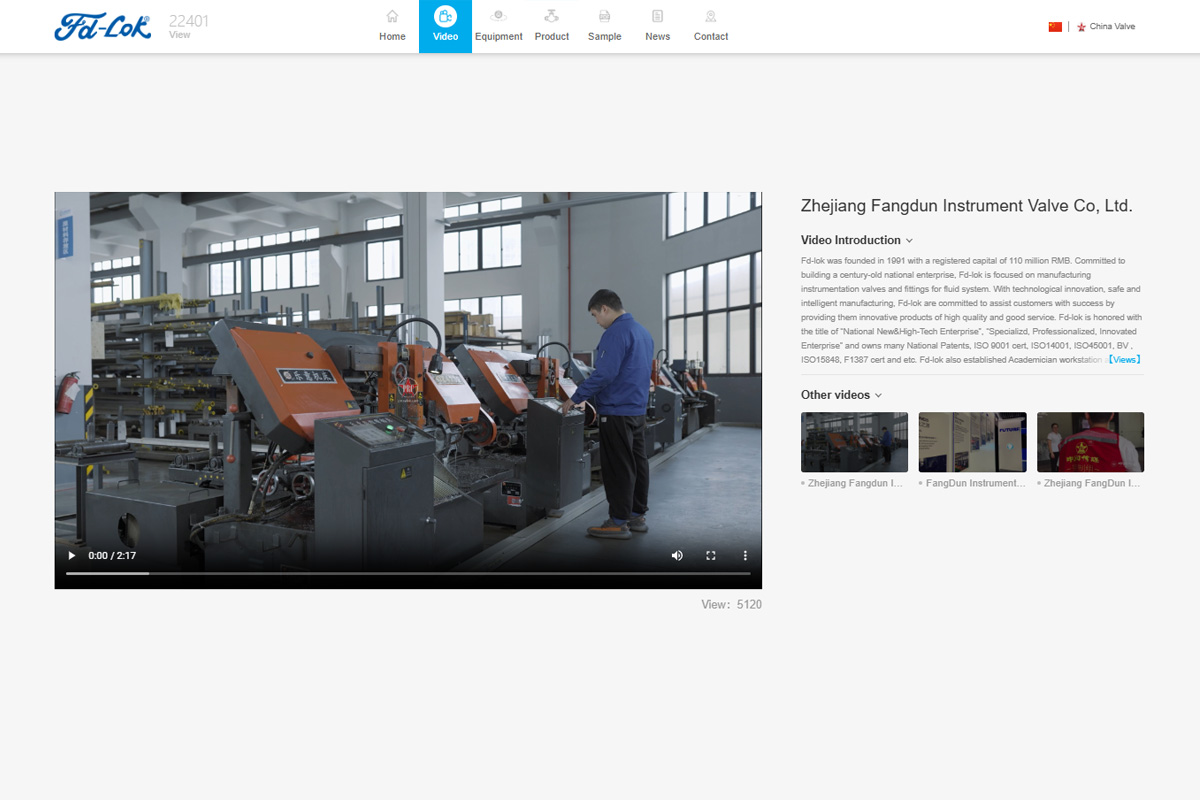Image resolution: width=1200 pixels, height=800 pixels.
Task: Open the Product nav icon
Action: (551, 17)
